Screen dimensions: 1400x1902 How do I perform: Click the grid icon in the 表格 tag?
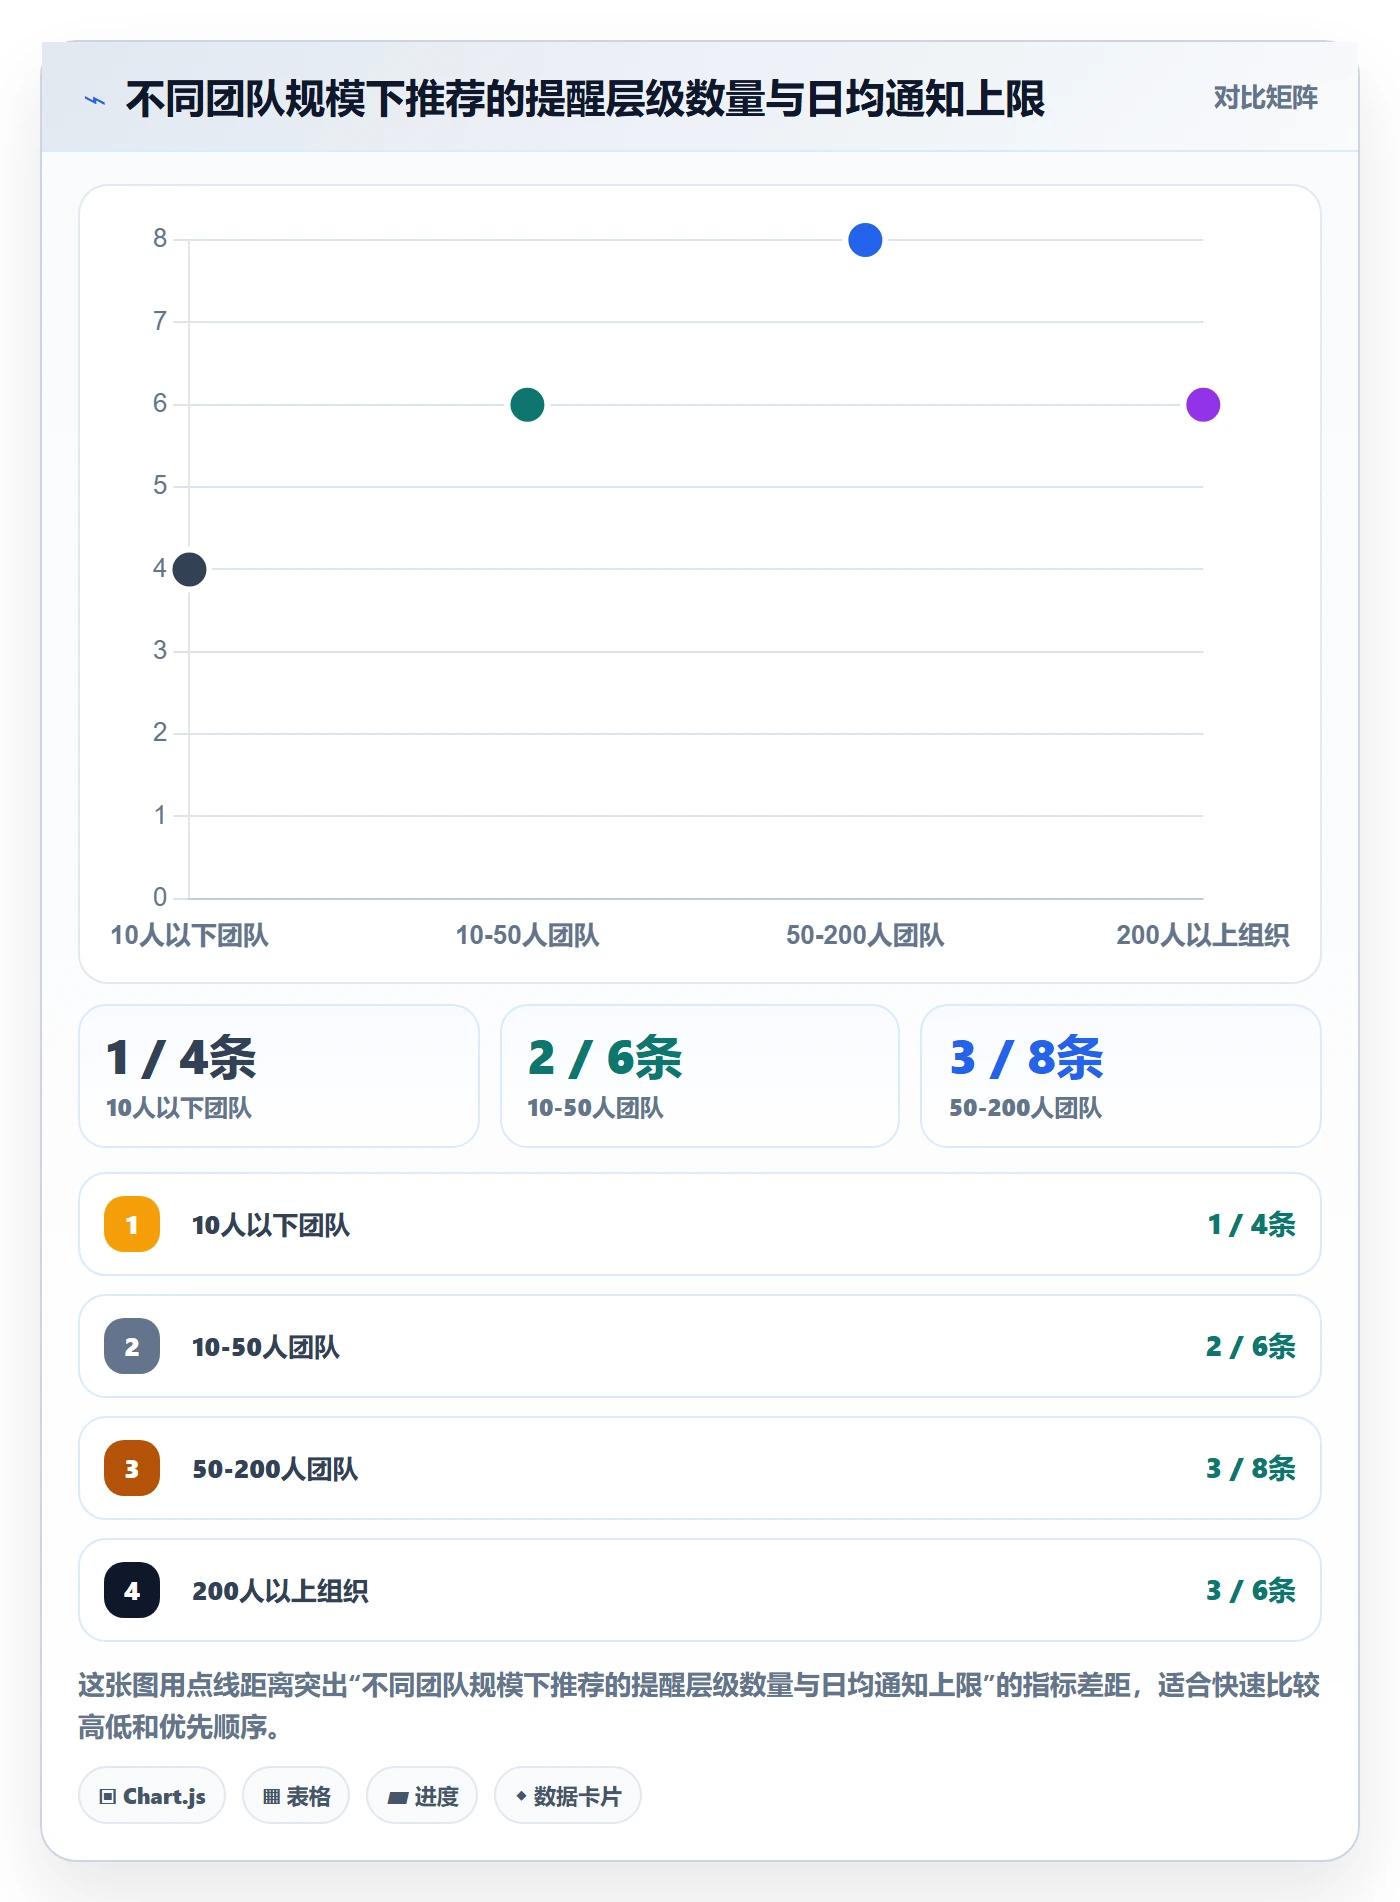click(271, 1797)
